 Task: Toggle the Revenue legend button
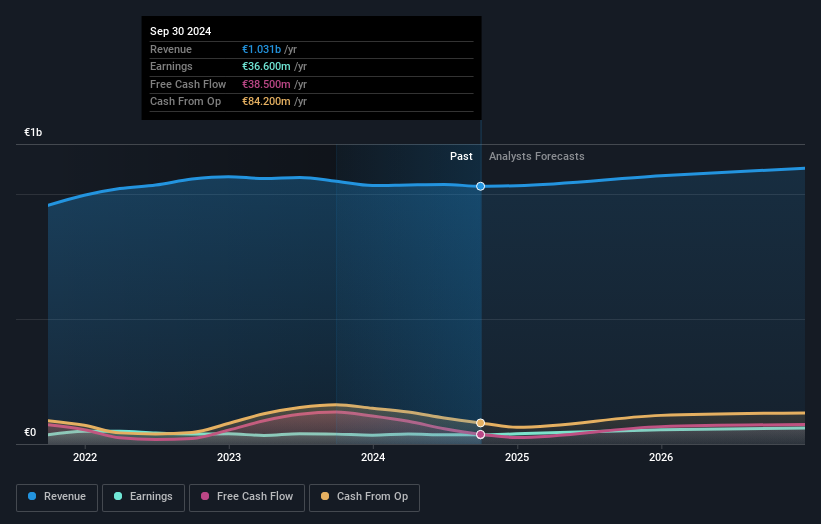57,497
